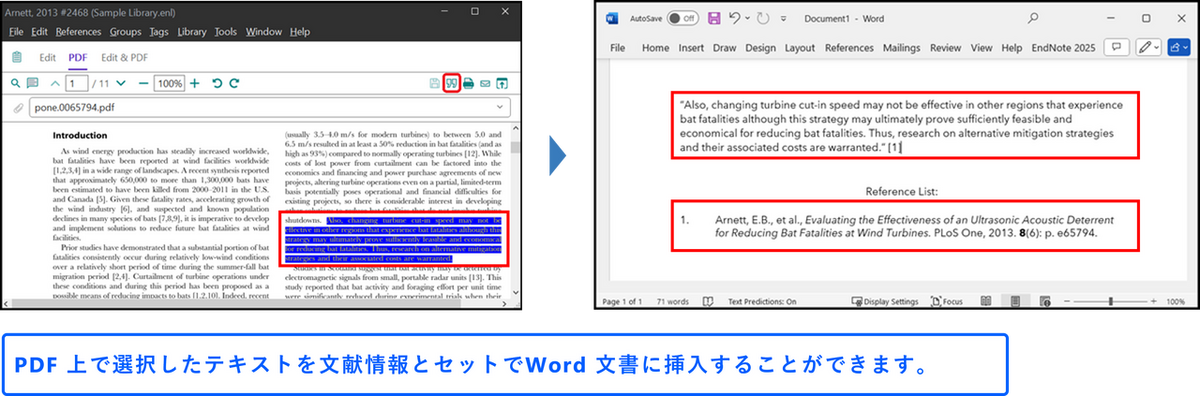This screenshot has width=1200, height=396.
Task: Open the File menu in EndNote
Action: point(17,32)
